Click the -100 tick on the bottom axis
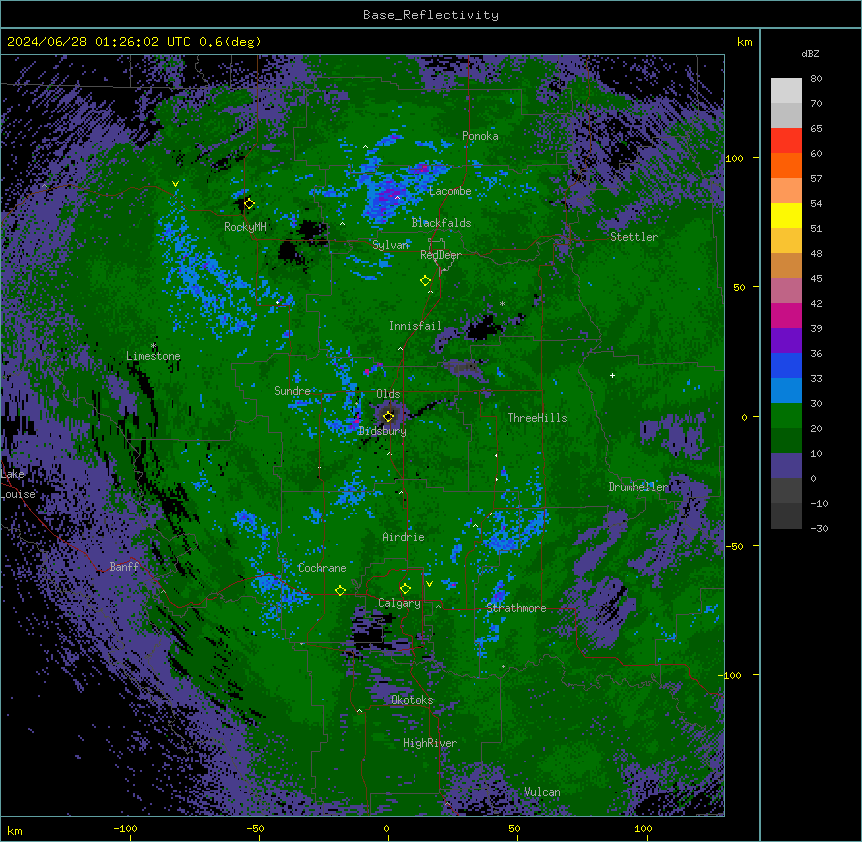Screen dimensions: 862x842 coord(125,828)
